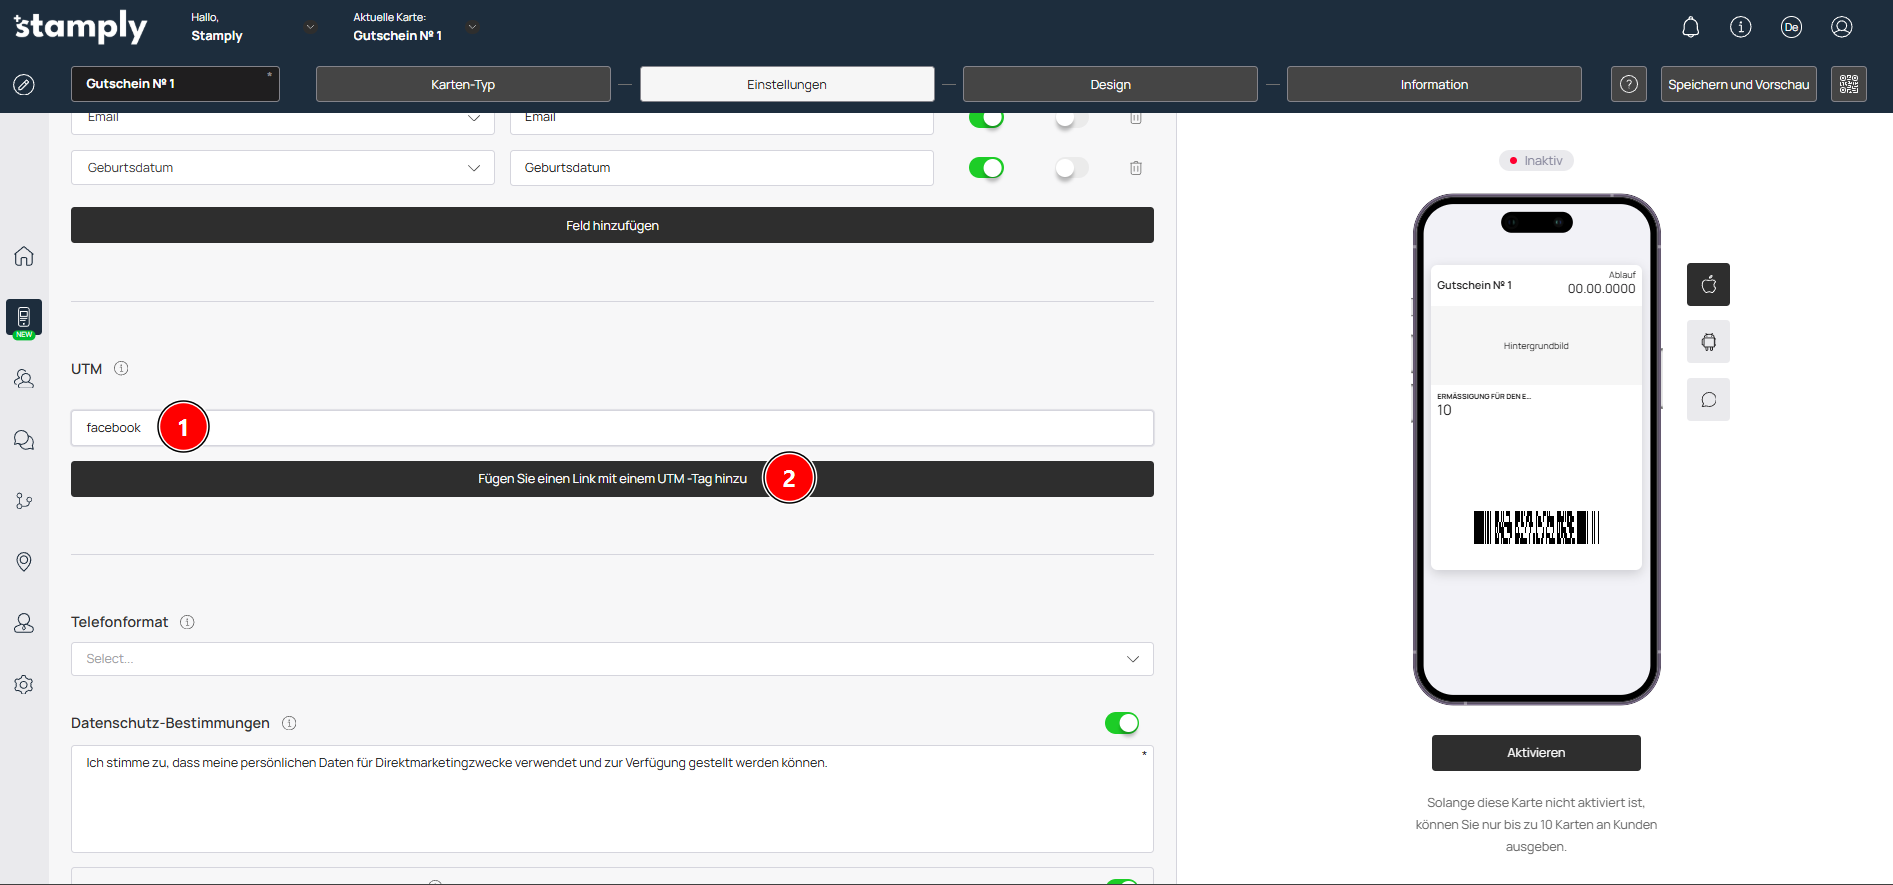
Task: Enable the second Geburtsdatum grey toggle
Action: tap(1071, 168)
